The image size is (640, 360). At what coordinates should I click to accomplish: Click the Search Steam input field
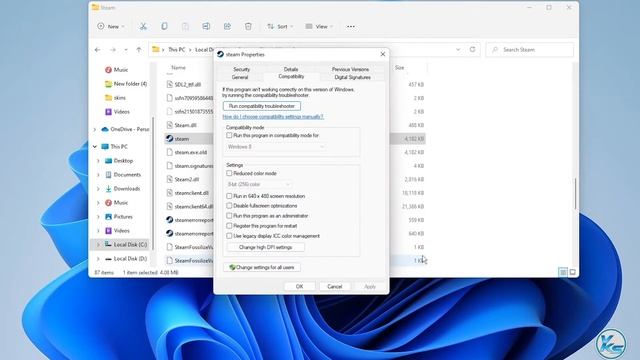click(x=529, y=50)
